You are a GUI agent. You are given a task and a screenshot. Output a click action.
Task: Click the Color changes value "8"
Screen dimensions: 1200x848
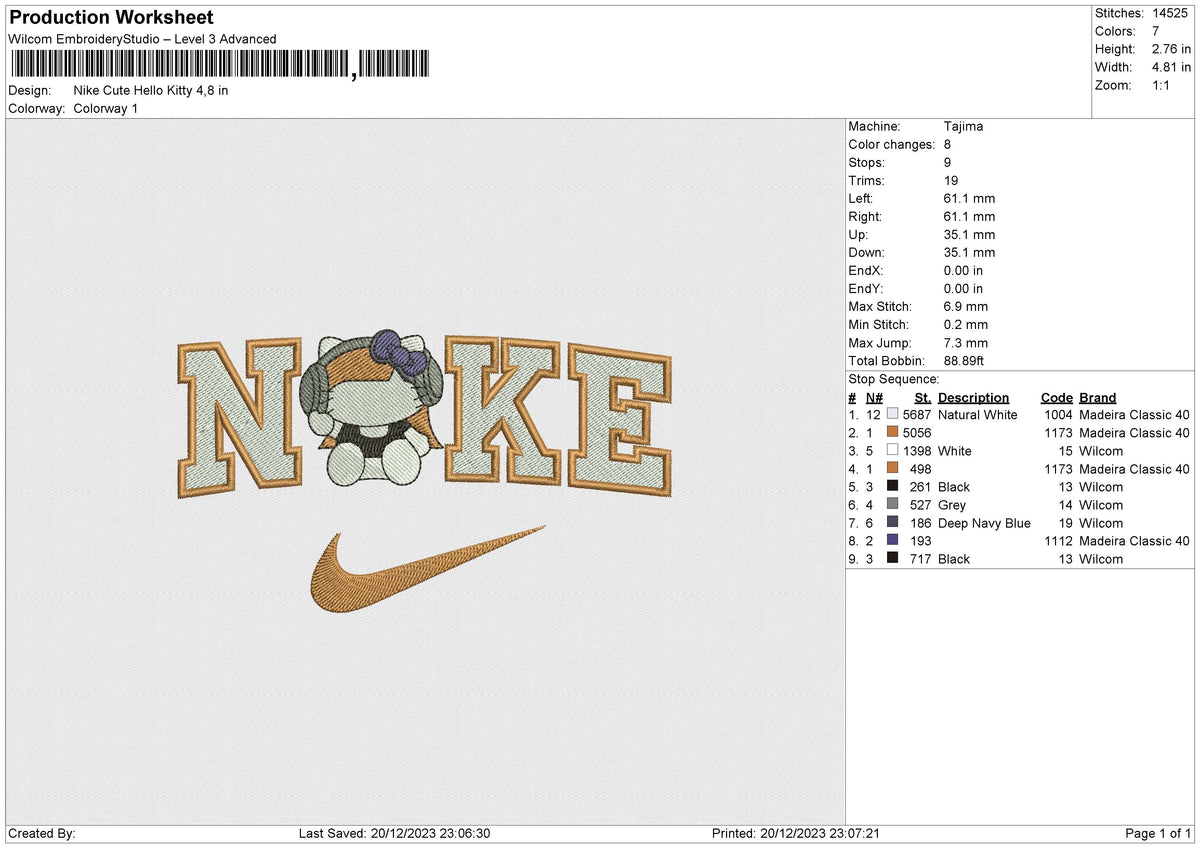click(948, 145)
